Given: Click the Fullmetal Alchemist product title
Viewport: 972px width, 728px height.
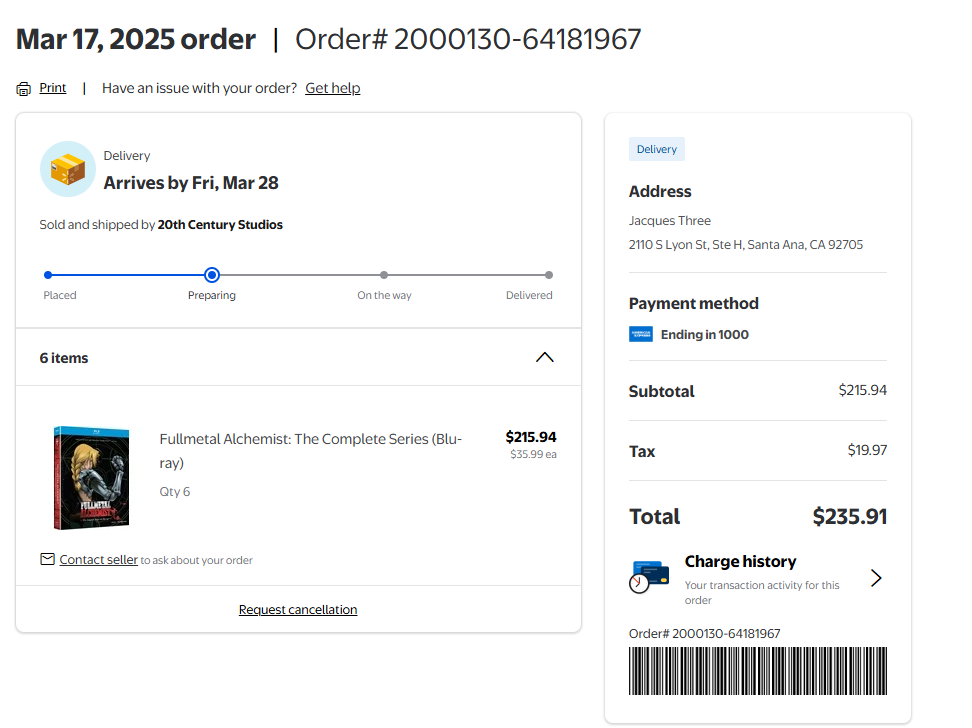Looking at the screenshot, I should [x=311, y=451].
